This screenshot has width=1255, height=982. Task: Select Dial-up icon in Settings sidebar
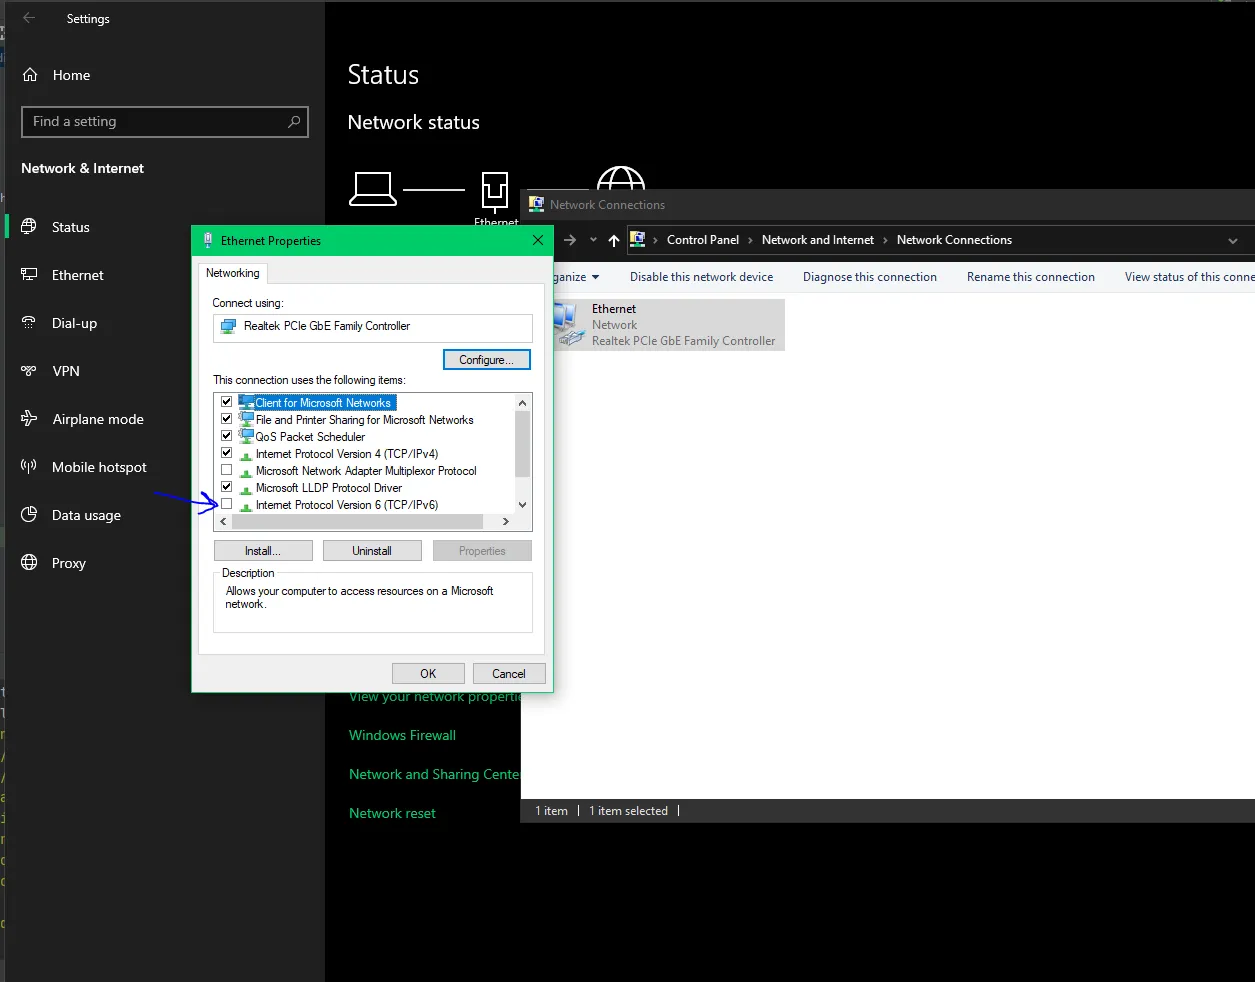[29, 323]
